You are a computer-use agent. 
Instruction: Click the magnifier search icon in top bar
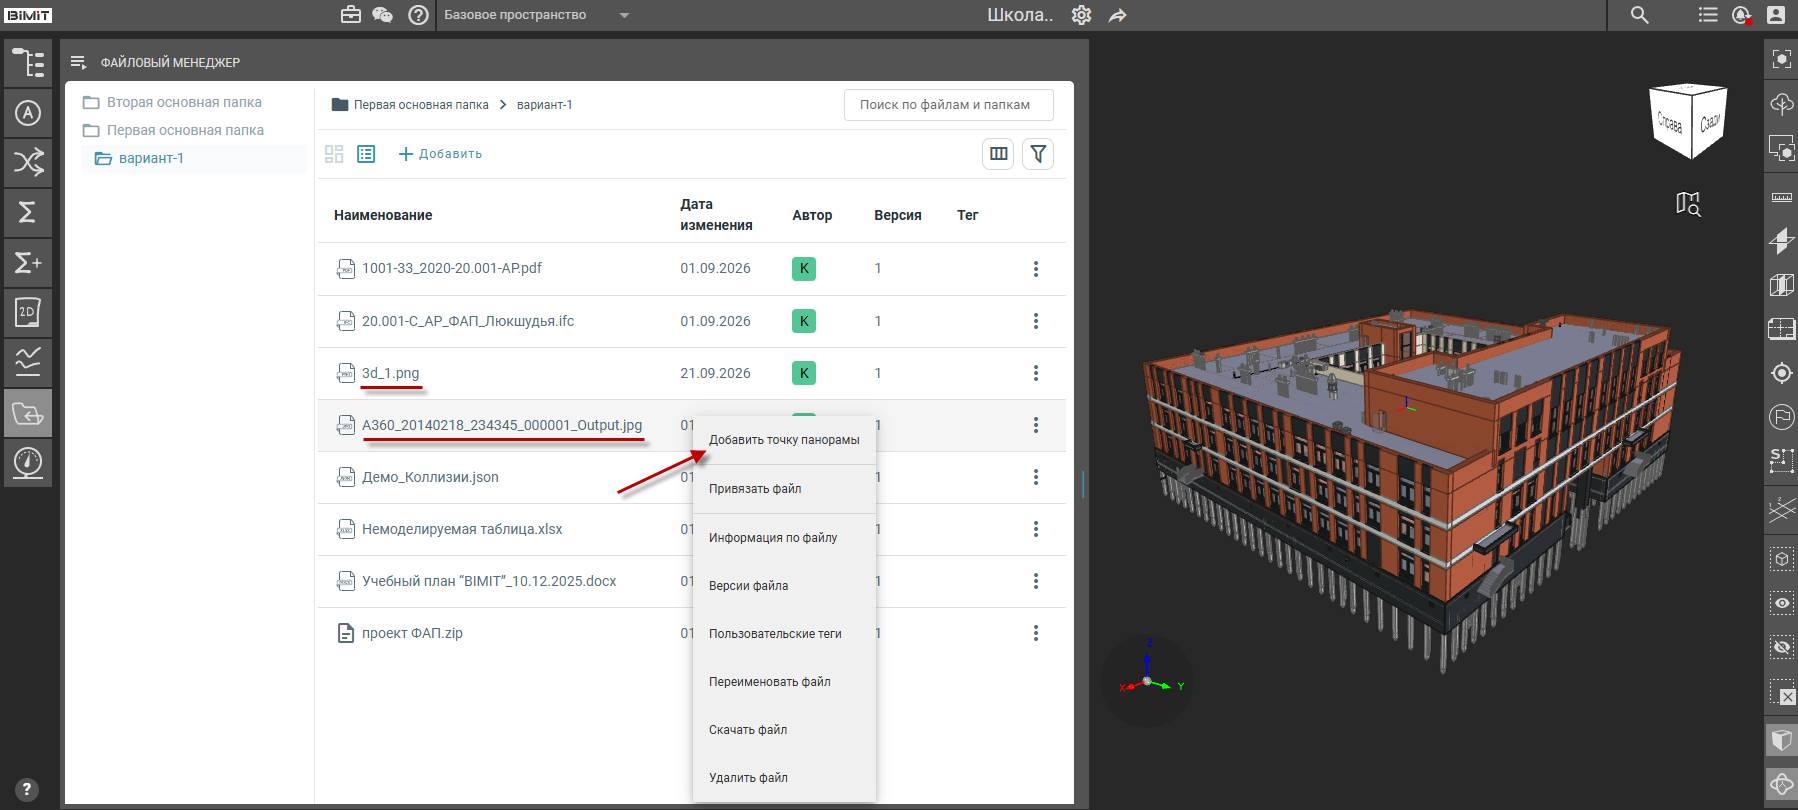[x=1639, y=15]
